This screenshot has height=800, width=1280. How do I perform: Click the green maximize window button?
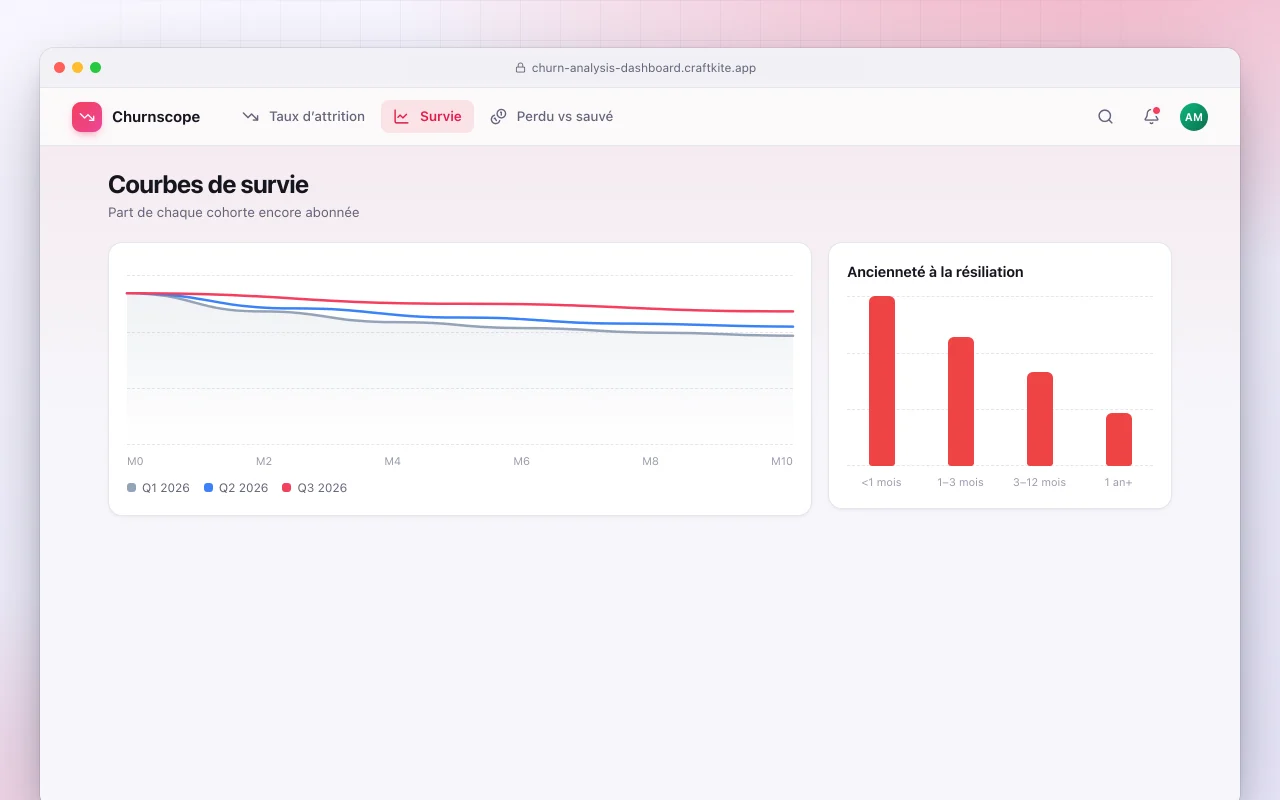click(x=96, y=68)
